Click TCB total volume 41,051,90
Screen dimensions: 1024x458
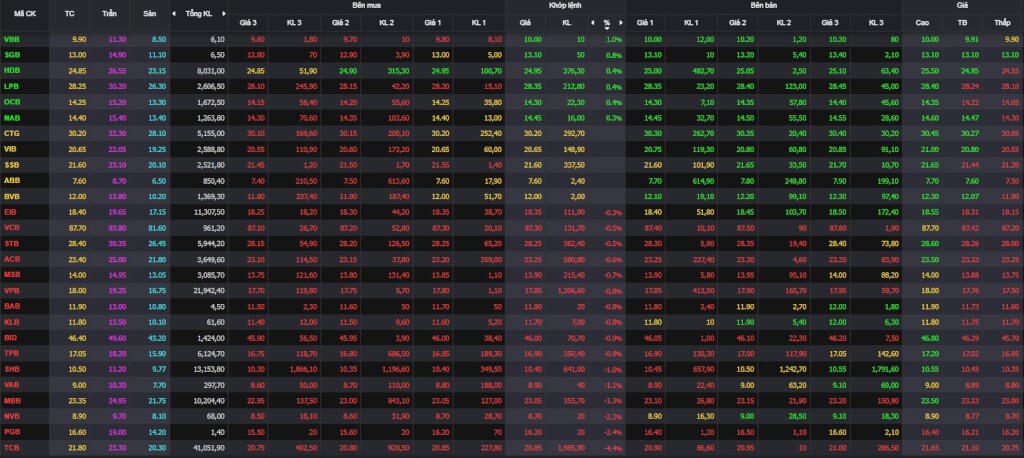click(210, 448)
